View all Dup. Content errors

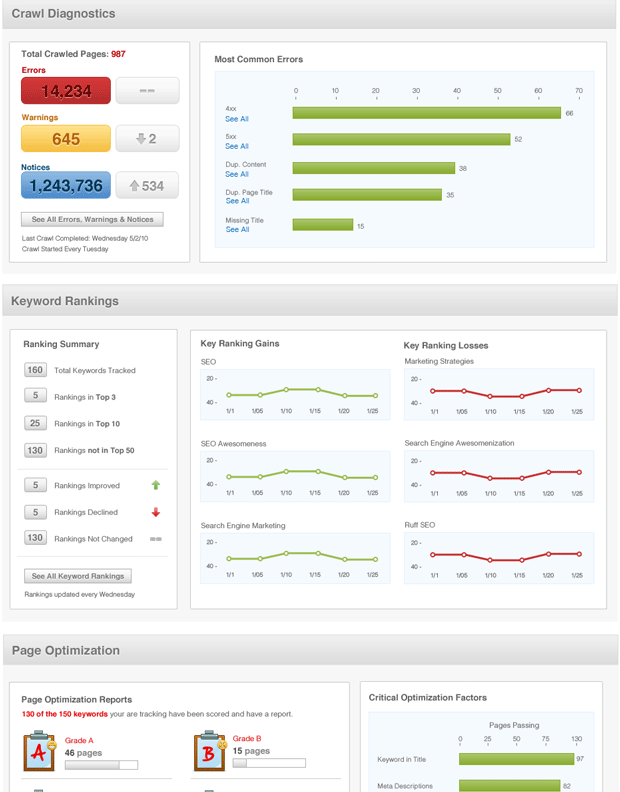click(x=237, y=174)
